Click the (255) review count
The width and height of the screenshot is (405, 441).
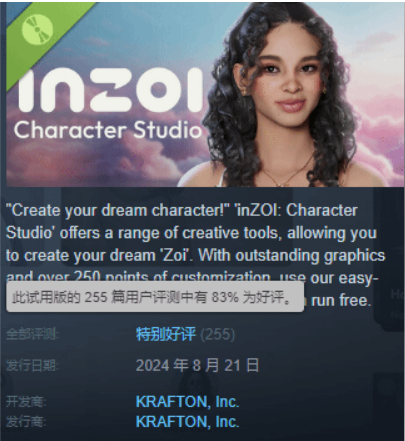tap(218, 334)
